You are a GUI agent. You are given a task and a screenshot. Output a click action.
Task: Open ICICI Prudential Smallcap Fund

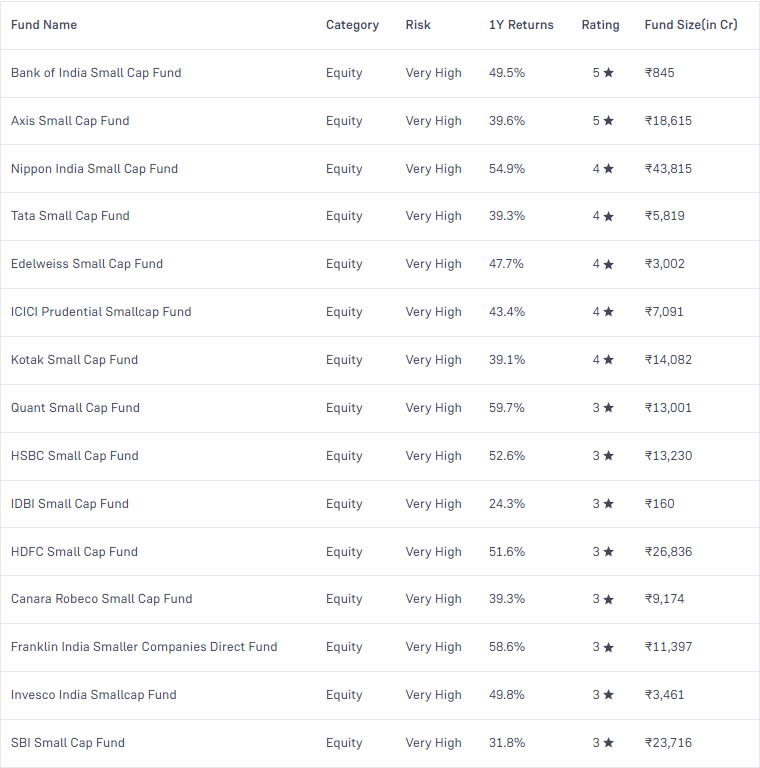pyautogui.click(x=101, y=312)
